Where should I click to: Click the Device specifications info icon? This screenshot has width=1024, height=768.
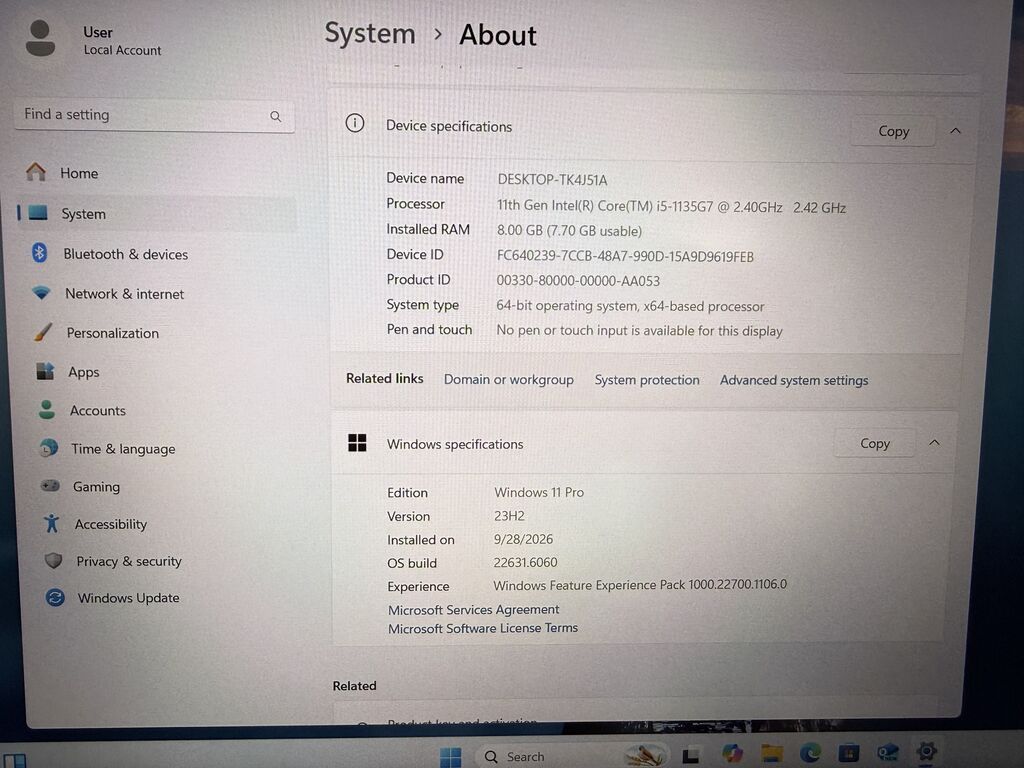tap(355, 123)
